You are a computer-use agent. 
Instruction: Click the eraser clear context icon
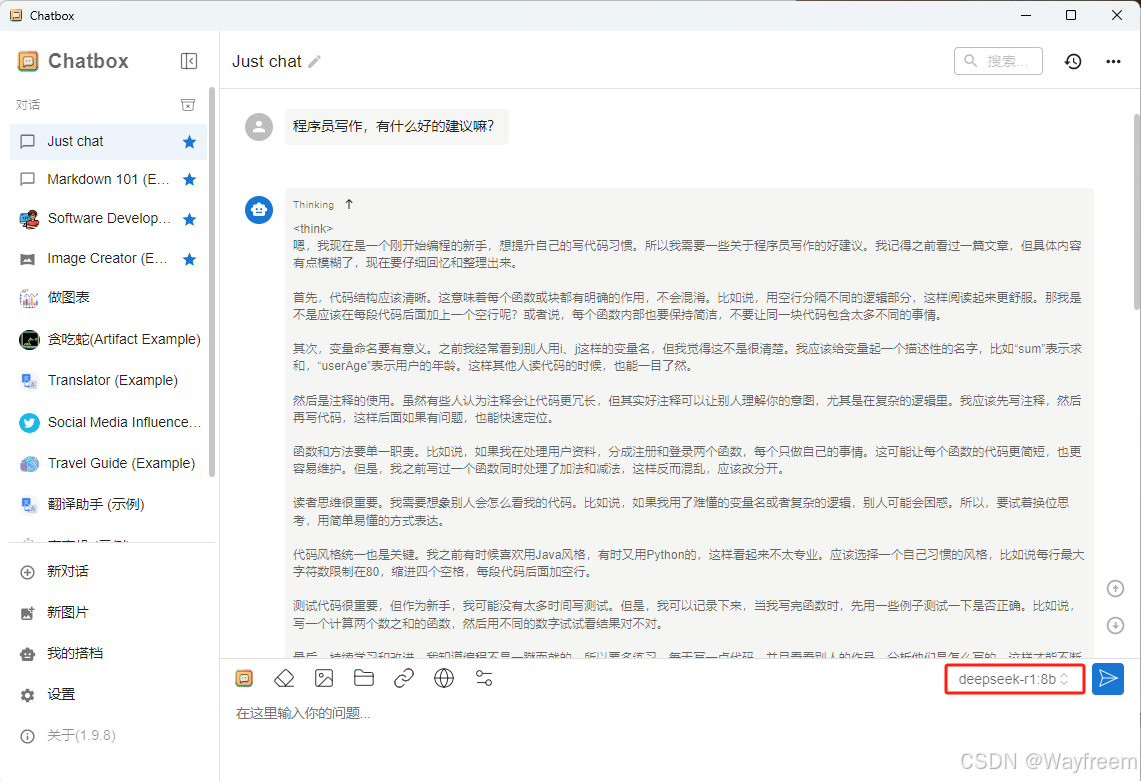tap(284, 678)
